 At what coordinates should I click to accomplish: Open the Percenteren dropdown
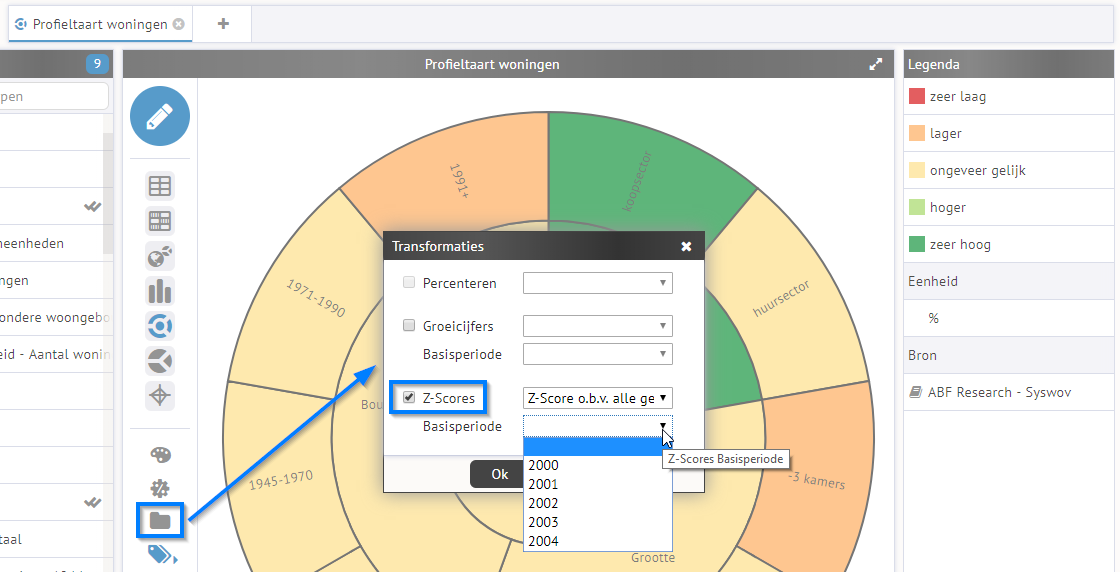pyautogui.click(x=598, y=283)
